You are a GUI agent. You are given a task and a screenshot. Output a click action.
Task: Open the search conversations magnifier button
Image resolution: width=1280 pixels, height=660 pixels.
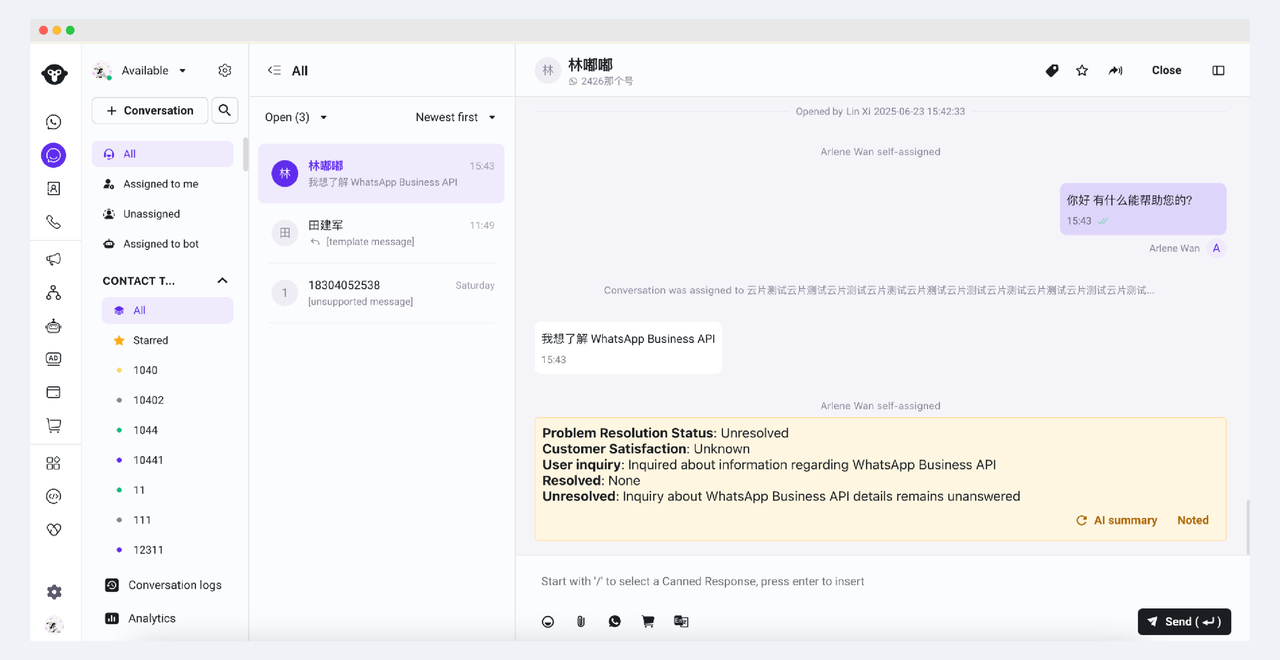pyautogui.click(x=225, y=111)
